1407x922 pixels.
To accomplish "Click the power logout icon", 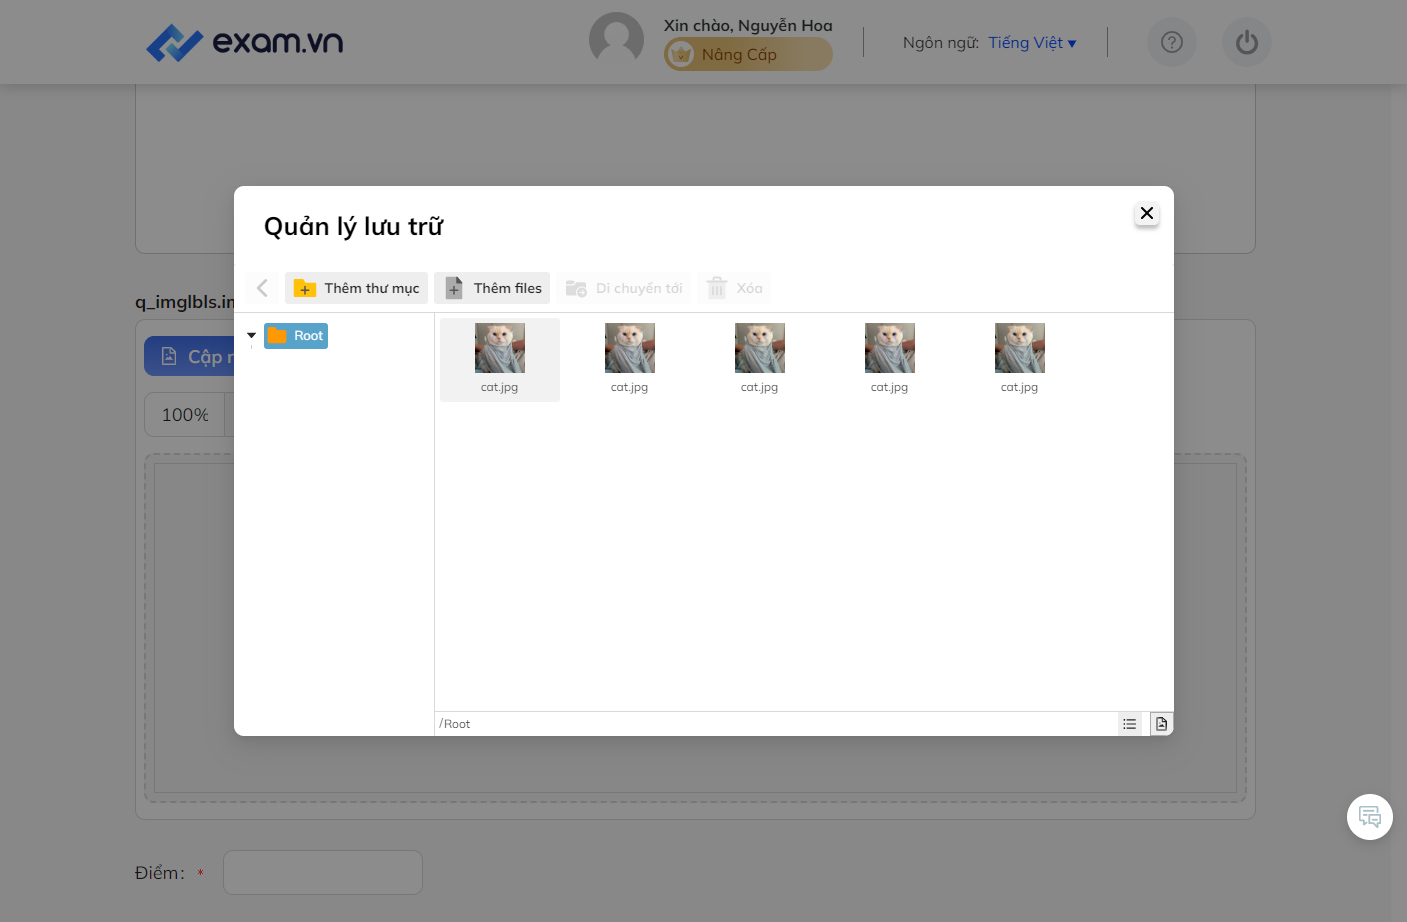I will pos(1247,42).
